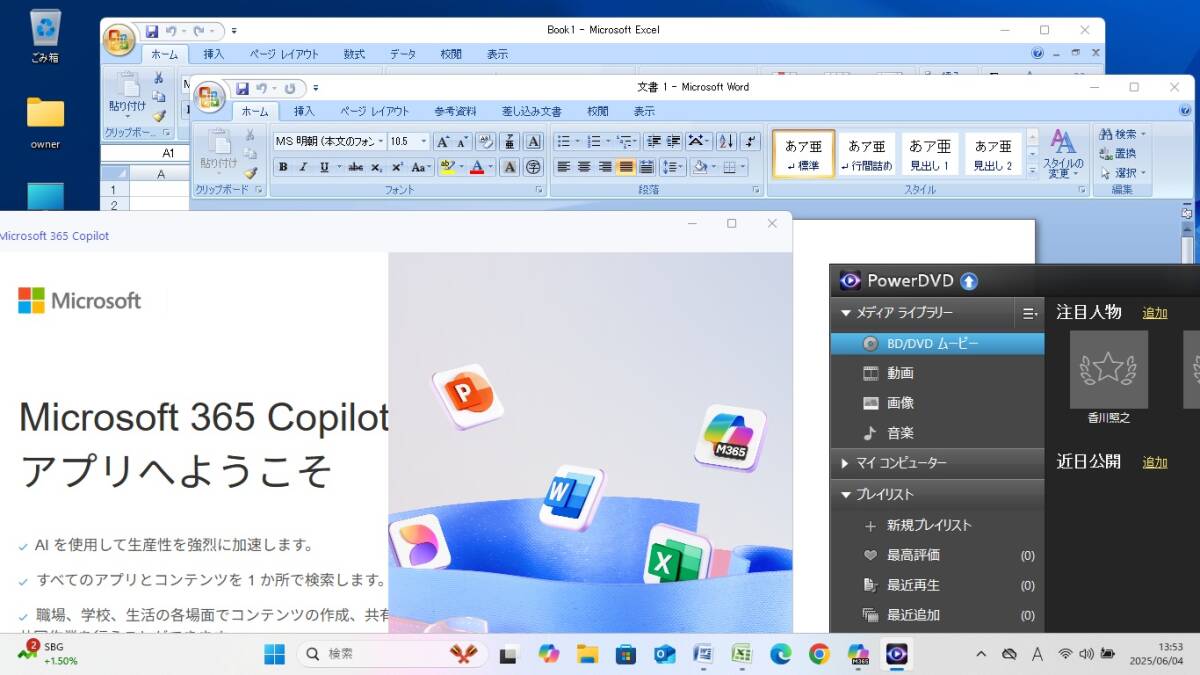Toggle italic formatting in Word
Screen dimensions: 1200x675
coord(303,167)
